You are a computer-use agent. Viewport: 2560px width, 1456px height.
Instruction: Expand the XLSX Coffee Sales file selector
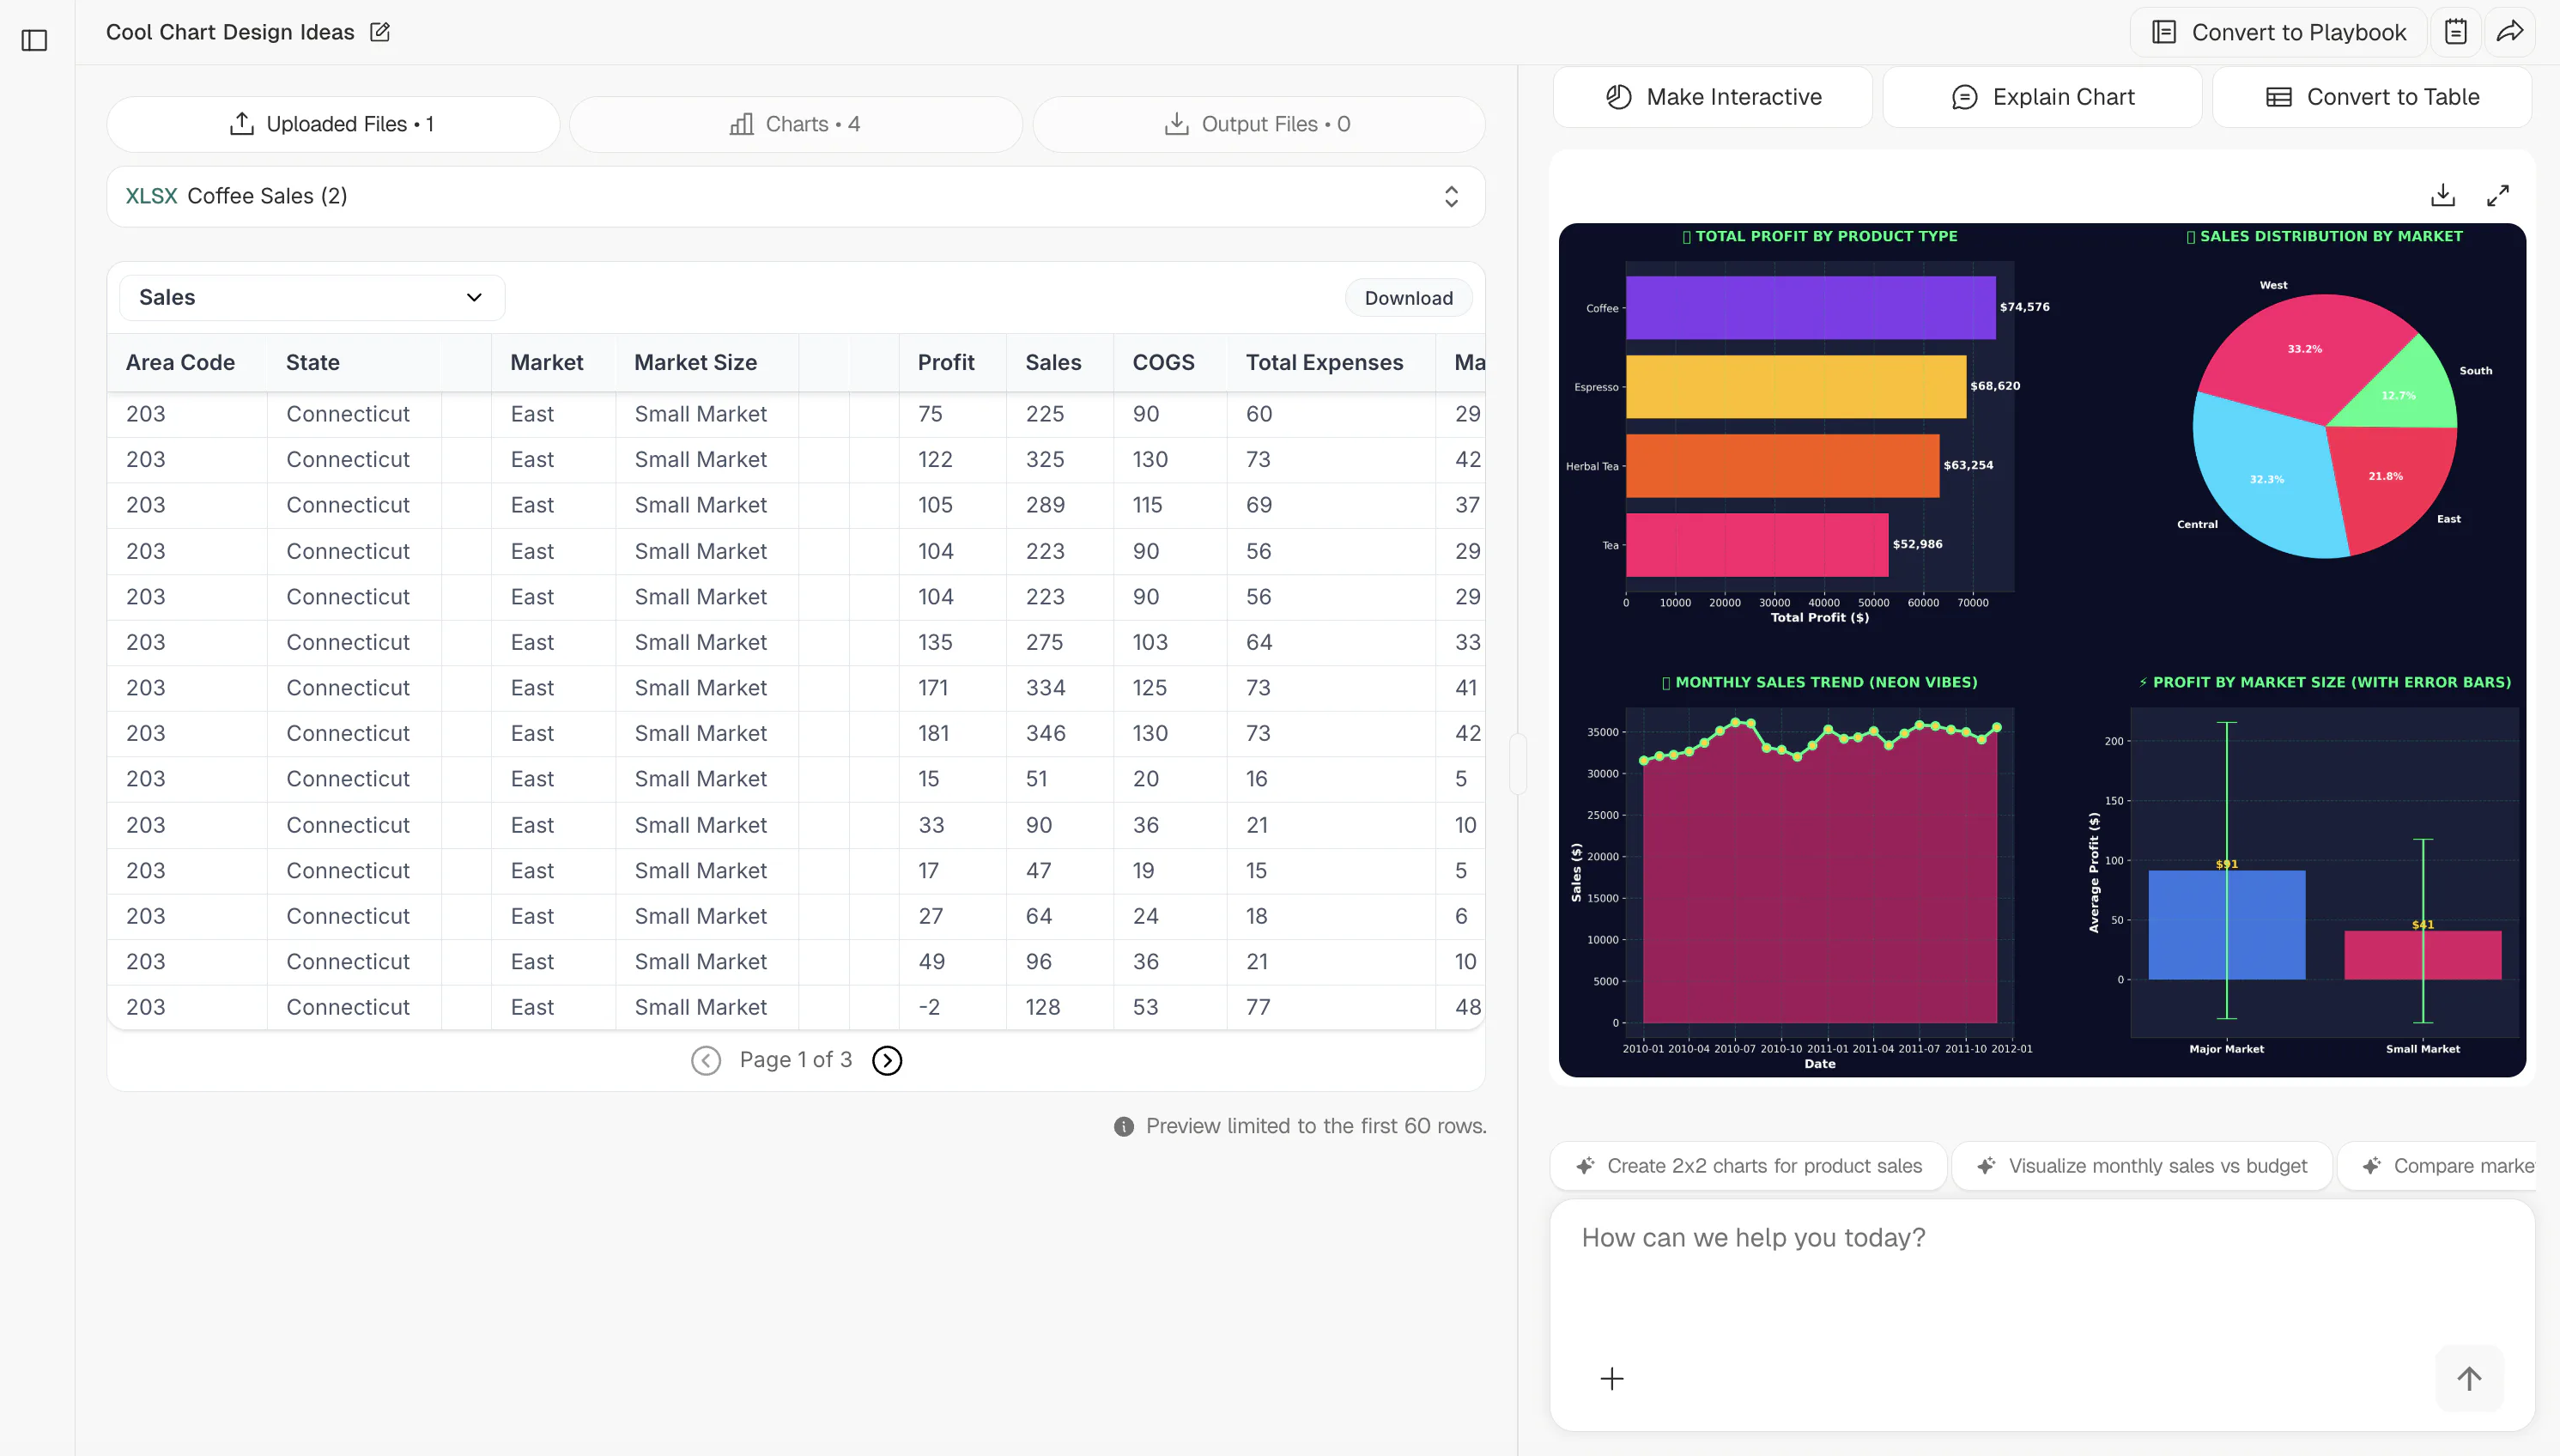[x=1452, y=196]
